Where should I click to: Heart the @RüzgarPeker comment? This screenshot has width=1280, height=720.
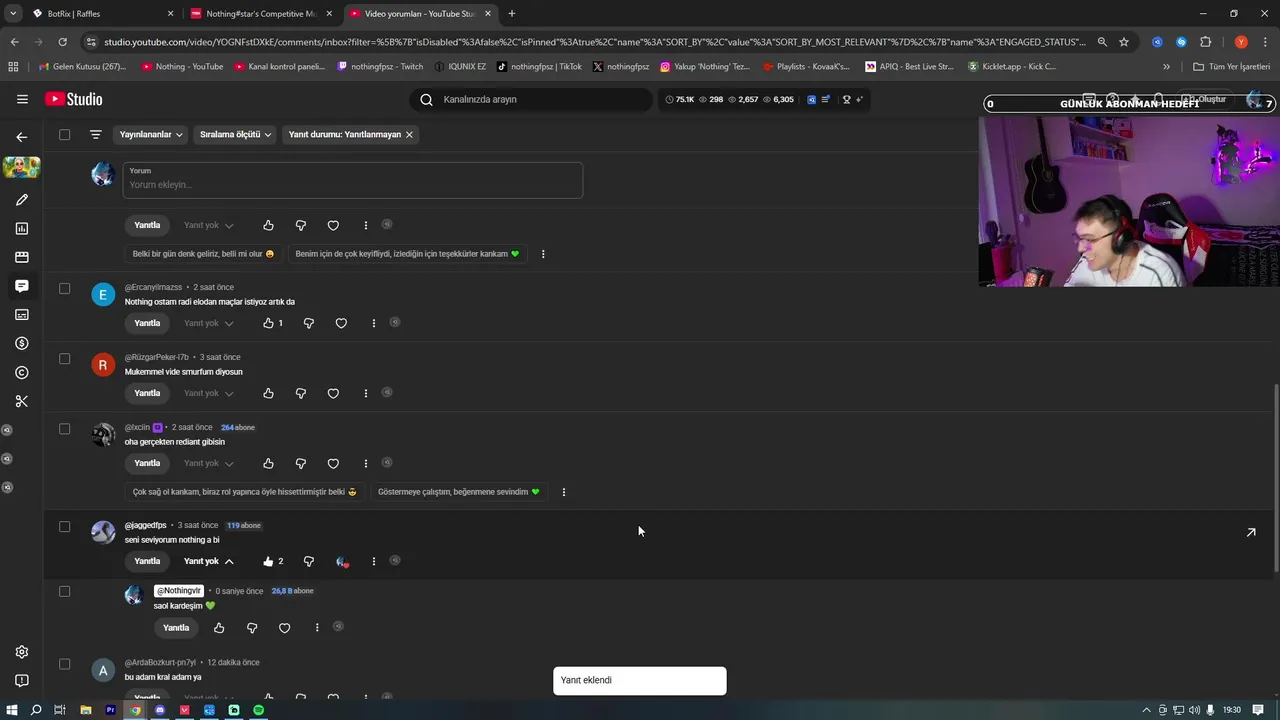click(333, 393)
